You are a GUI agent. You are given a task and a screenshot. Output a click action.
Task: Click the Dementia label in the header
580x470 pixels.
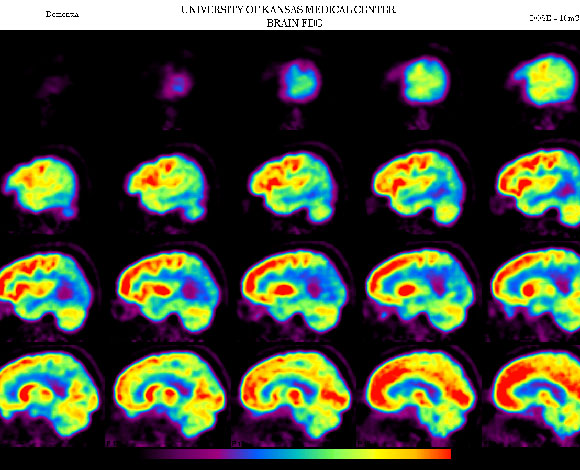tap(62, 14)
